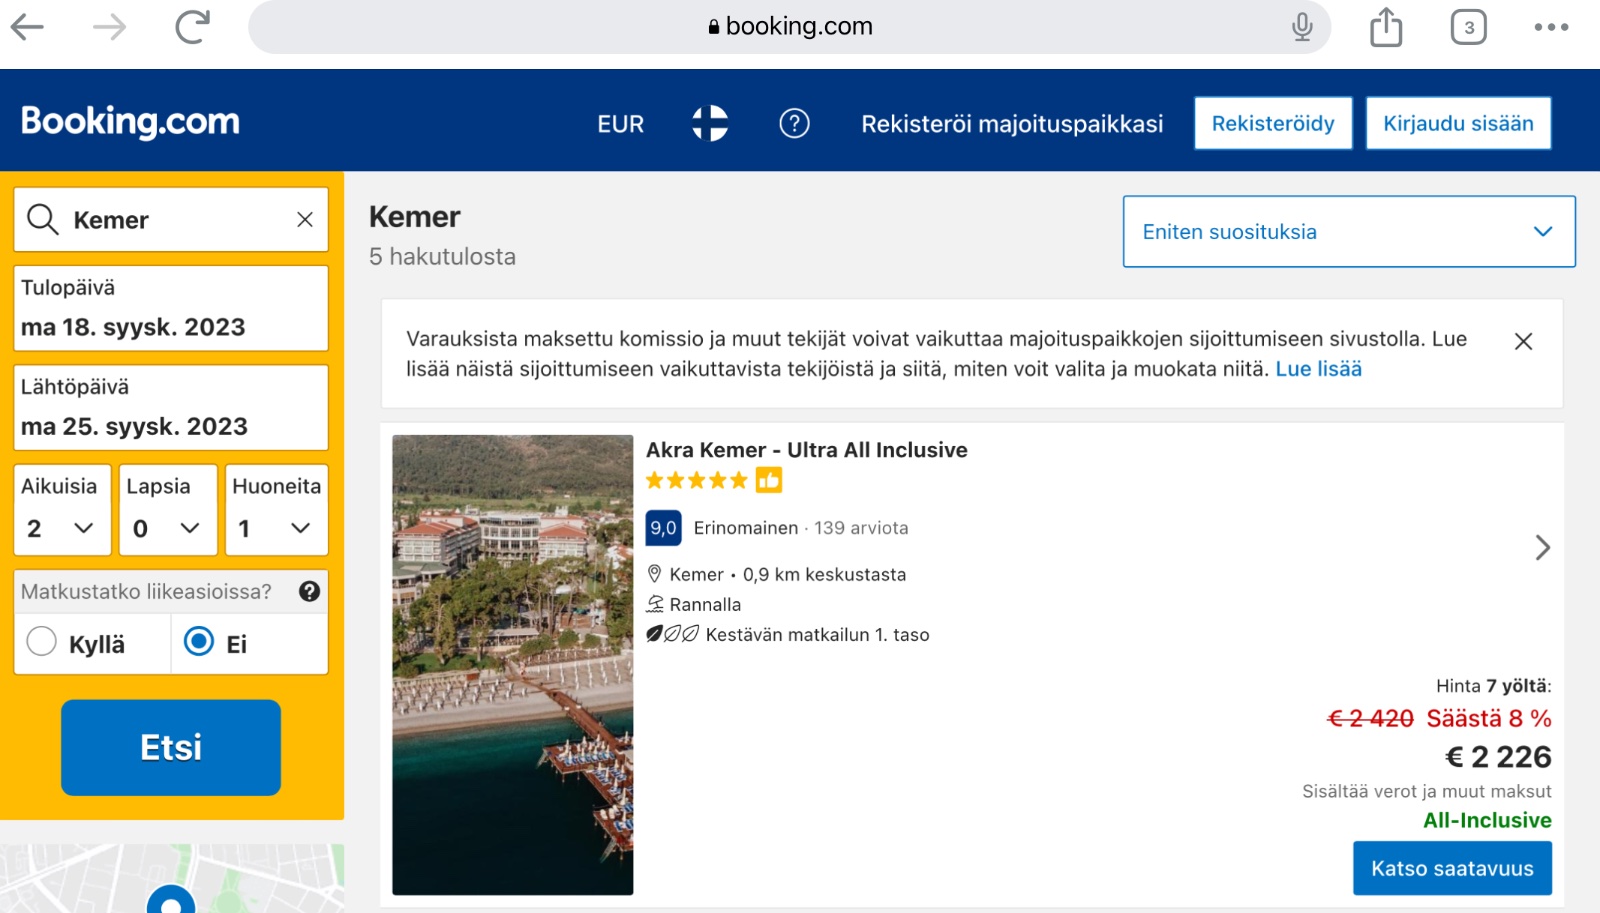1600x913 pixels.
Task: Click the browser forward arrow
Action: tap(109, 26)
